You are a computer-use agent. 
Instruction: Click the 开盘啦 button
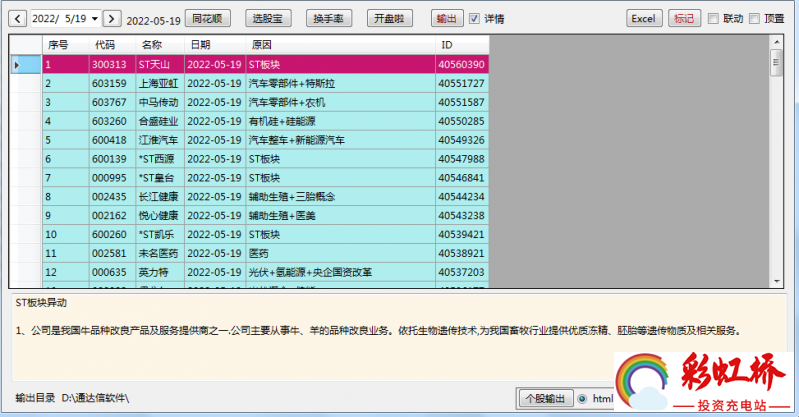coord(389,18)
